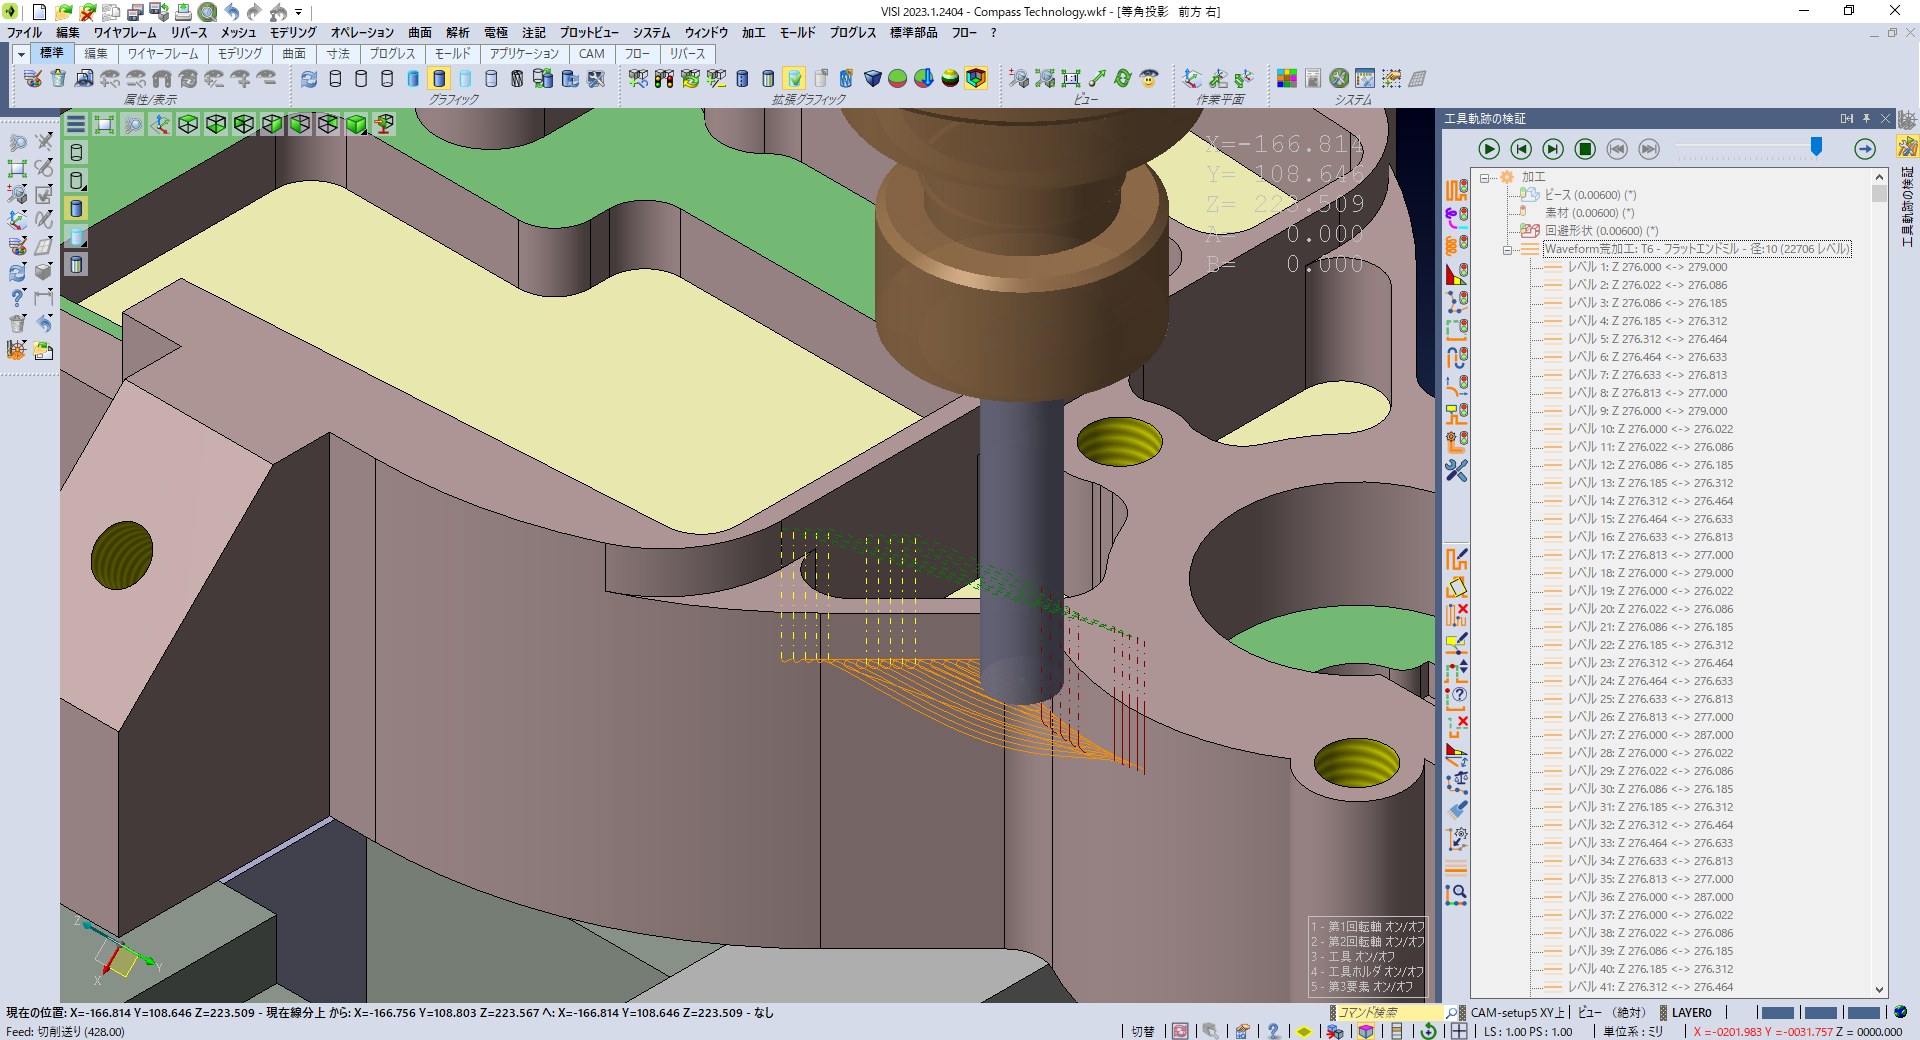The height and width of the screenshot is (1040, 1920).
Task: Click the viewport zoom magnifier icon
Action: 132,124
